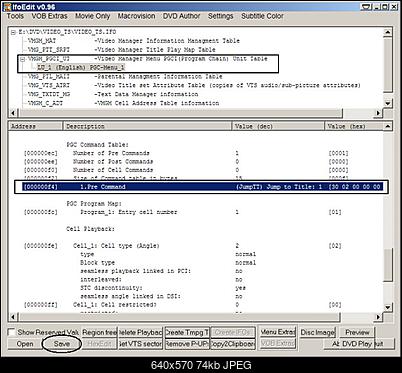Click the Copy2Clipboard button
Image resolution: width=402 pixels, height=373 pixels.
tap(233, 344)
